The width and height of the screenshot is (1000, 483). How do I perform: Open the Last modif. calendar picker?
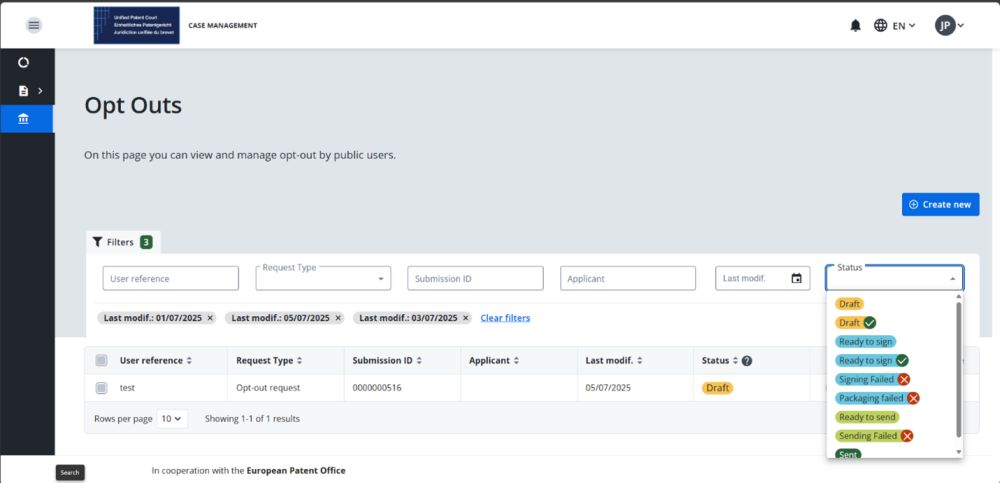tap(796, 278)
